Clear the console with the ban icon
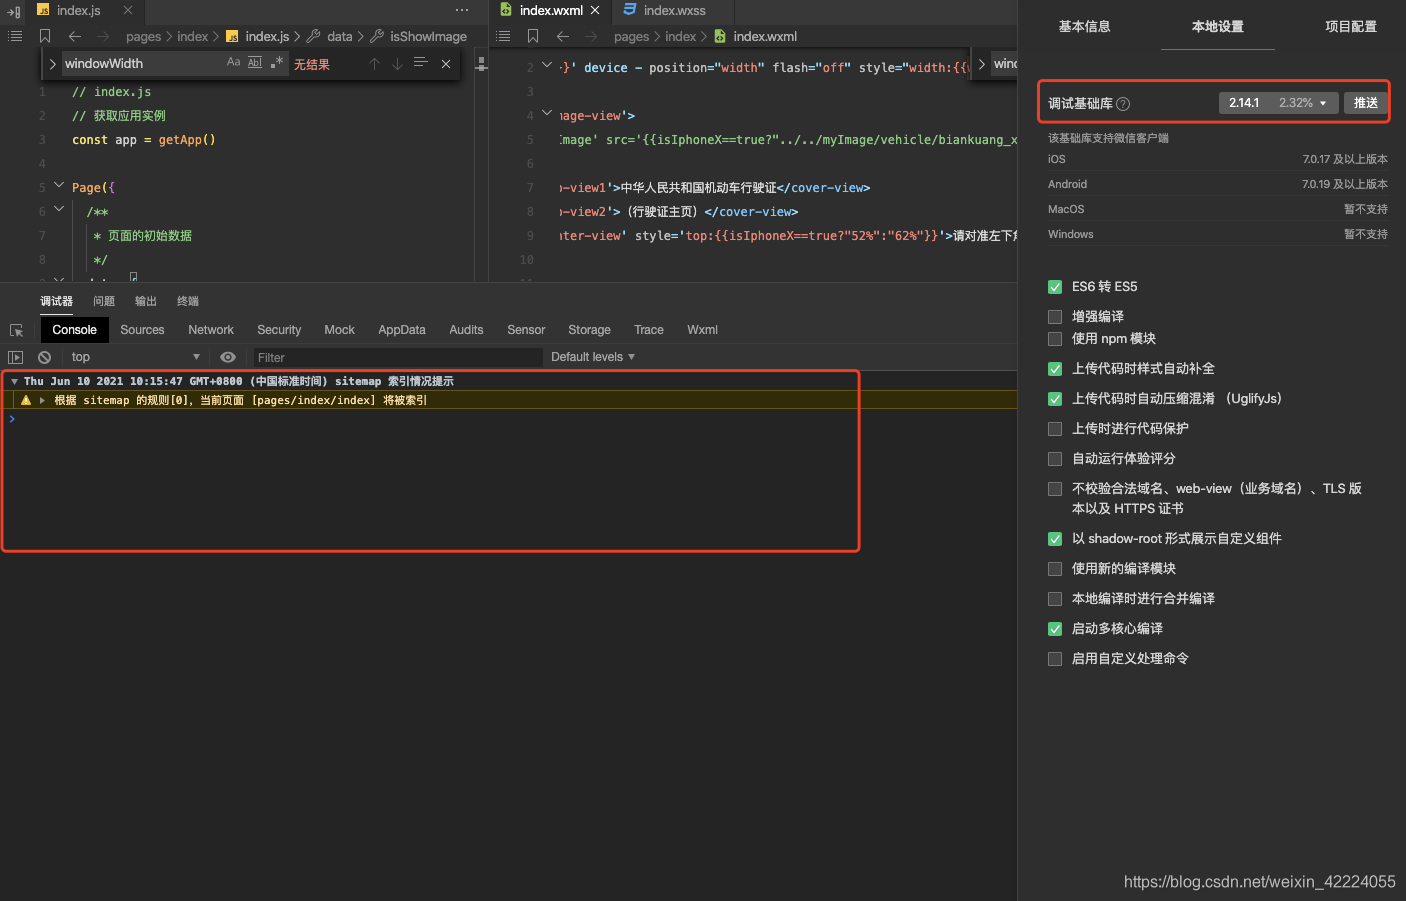This screenshot has height=901, width=1406. pyautogui.click(x=44, y=357)
